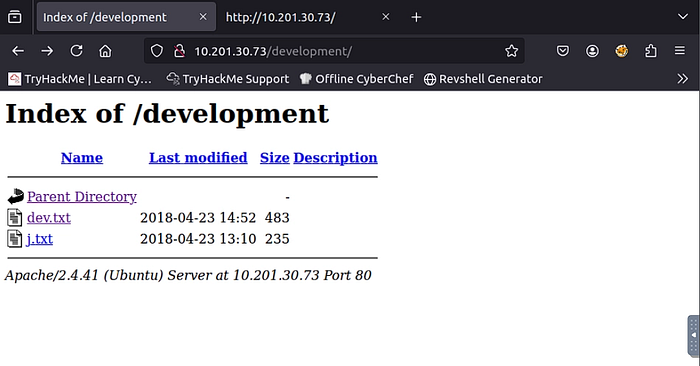Close the Index of /development tab
Screen dimensions: 700x366
tap(203, 17)
